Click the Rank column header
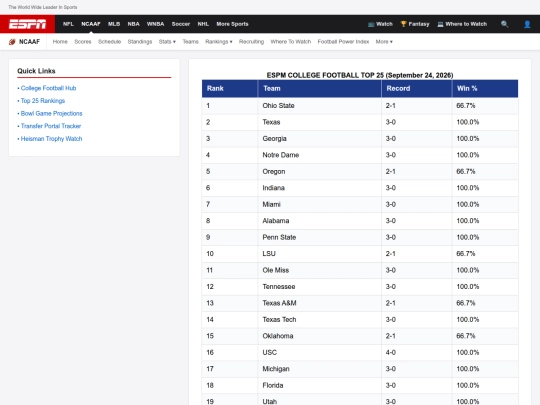Screen dimensions: 540x405 [229, 89]
